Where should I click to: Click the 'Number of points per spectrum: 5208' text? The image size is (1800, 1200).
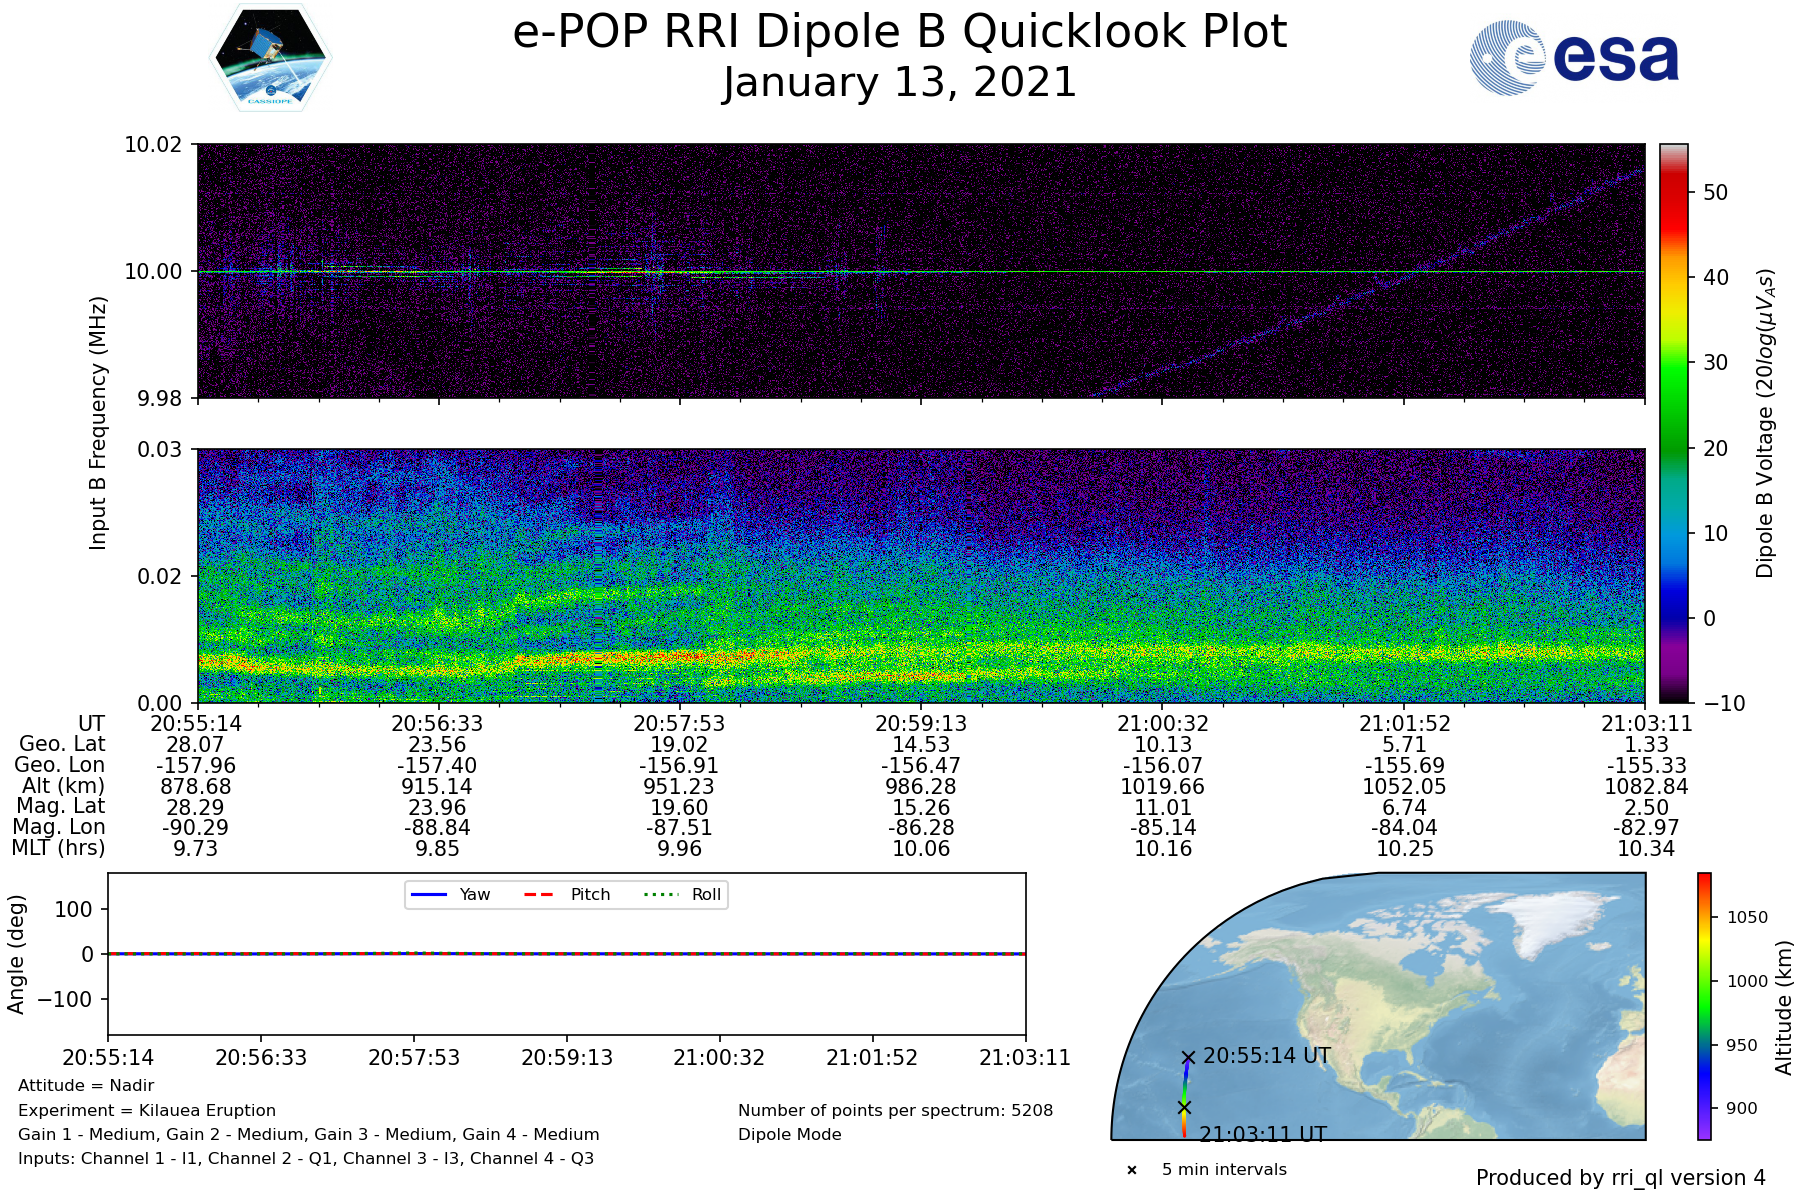895,1110
